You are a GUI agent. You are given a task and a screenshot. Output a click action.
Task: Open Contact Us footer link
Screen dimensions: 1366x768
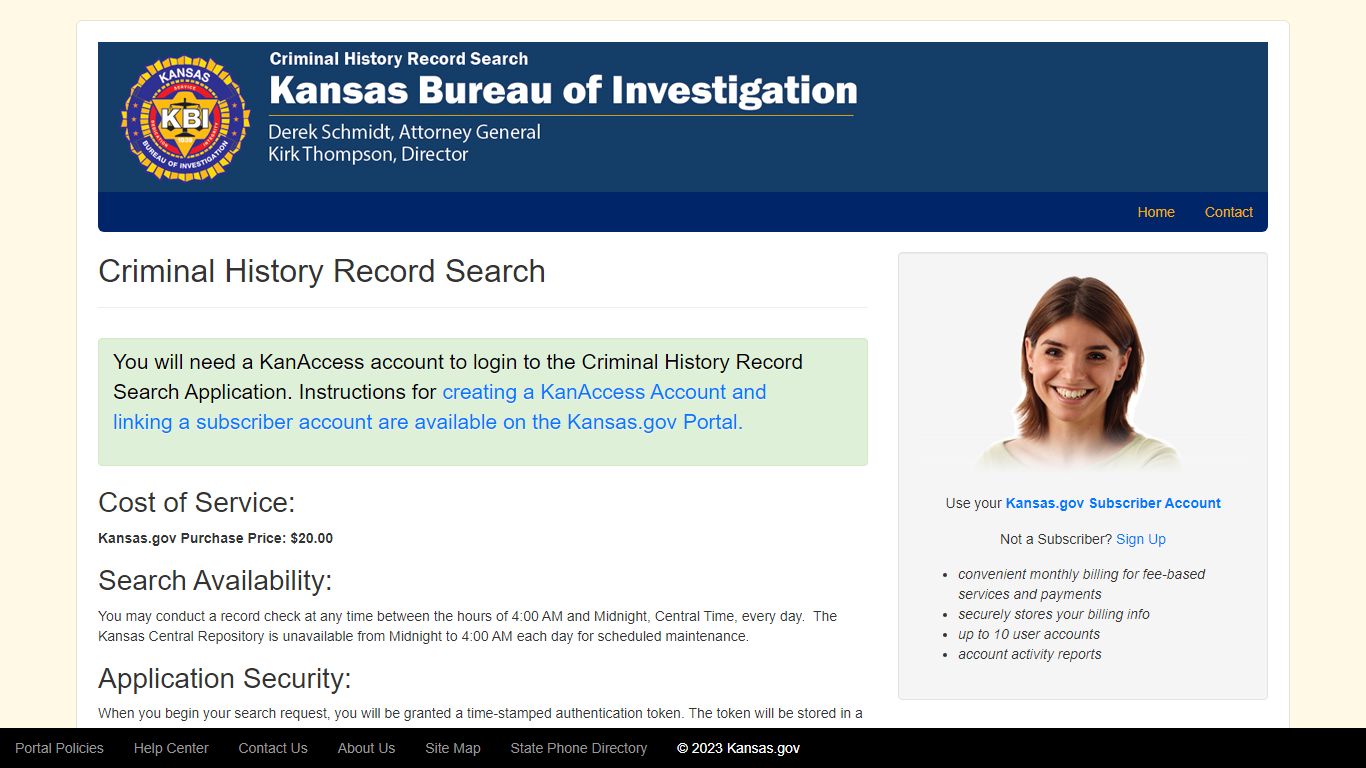tap(273, 748)
